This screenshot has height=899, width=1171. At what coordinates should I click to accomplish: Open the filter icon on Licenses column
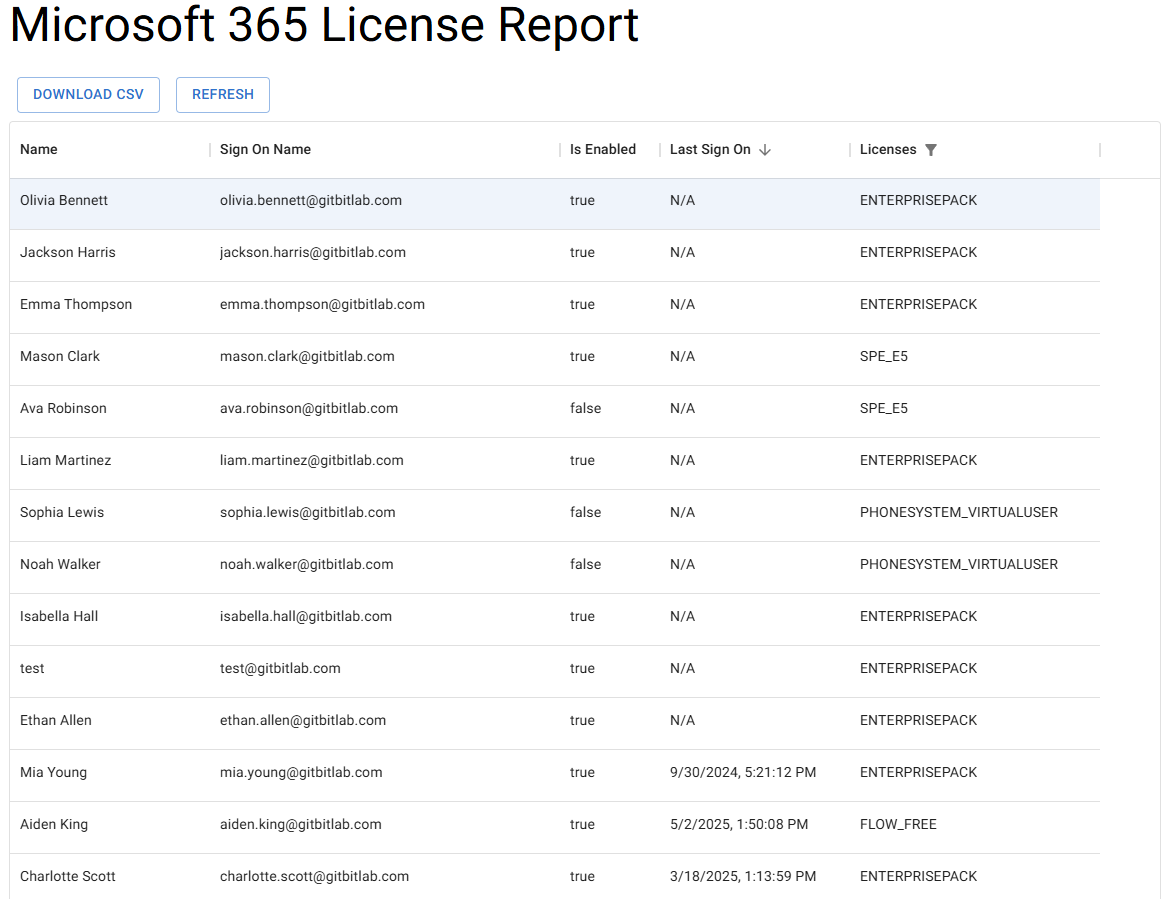tap(931, 149)
